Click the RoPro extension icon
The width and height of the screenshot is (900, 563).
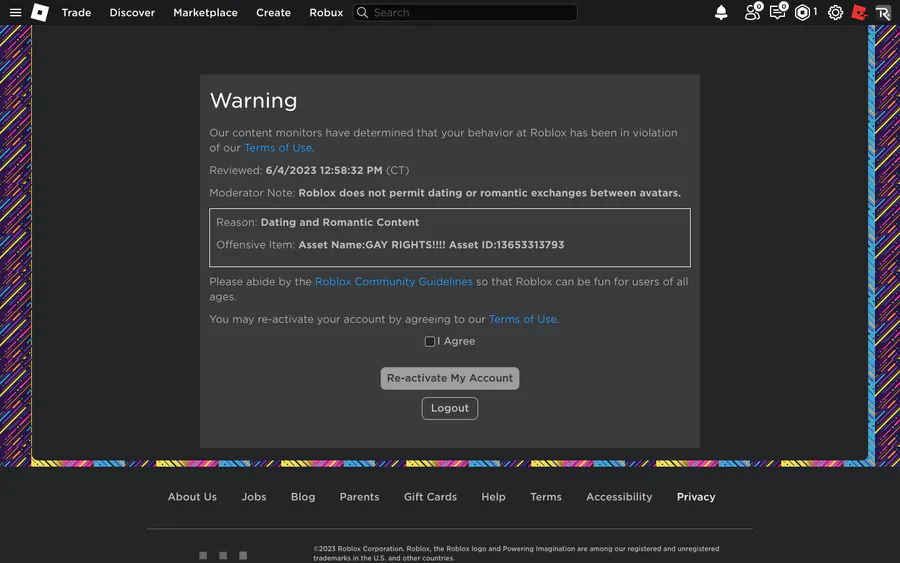pyautogui.click(x=883, y=13)
